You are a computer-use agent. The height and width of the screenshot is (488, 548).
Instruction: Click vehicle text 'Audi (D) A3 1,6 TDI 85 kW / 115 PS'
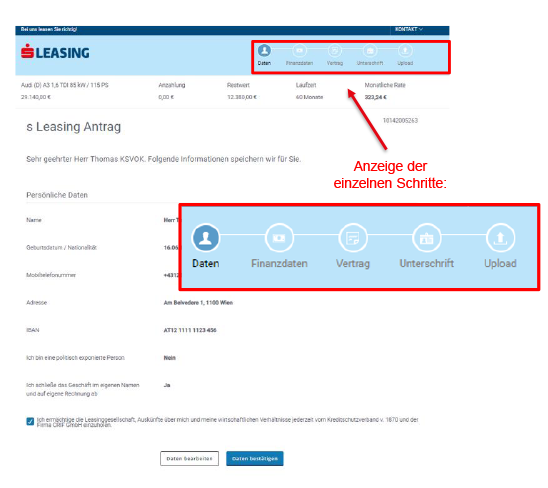pyautogui.click(x=65, y=85)
